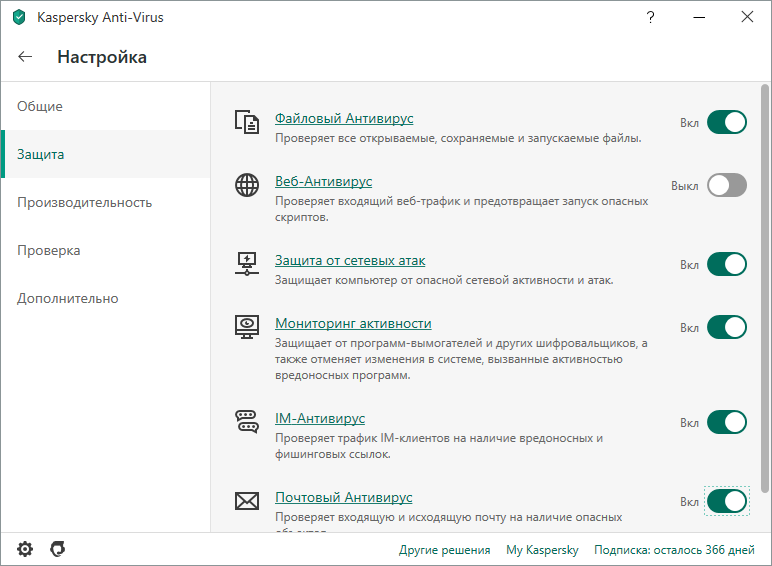Select the Общие settings tab
772x566 pixels.
pyautogui.click(x=40, y=106)
